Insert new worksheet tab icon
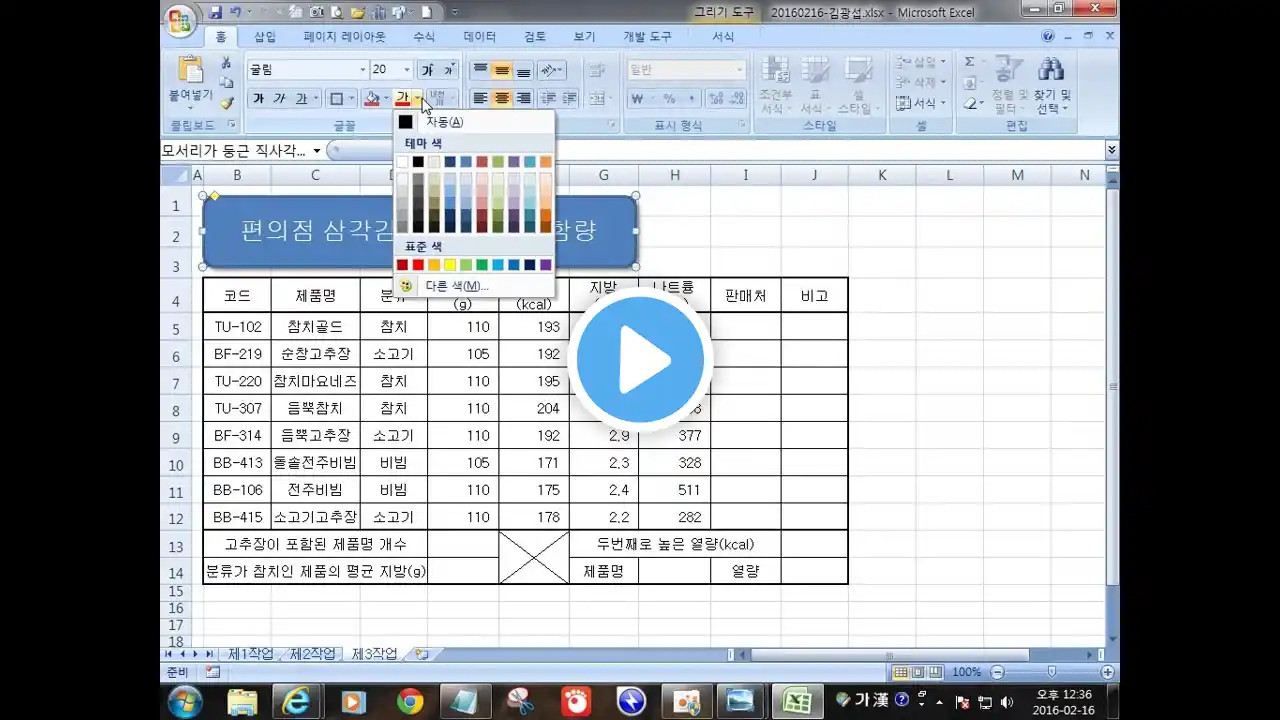 [x=421, y=654]
